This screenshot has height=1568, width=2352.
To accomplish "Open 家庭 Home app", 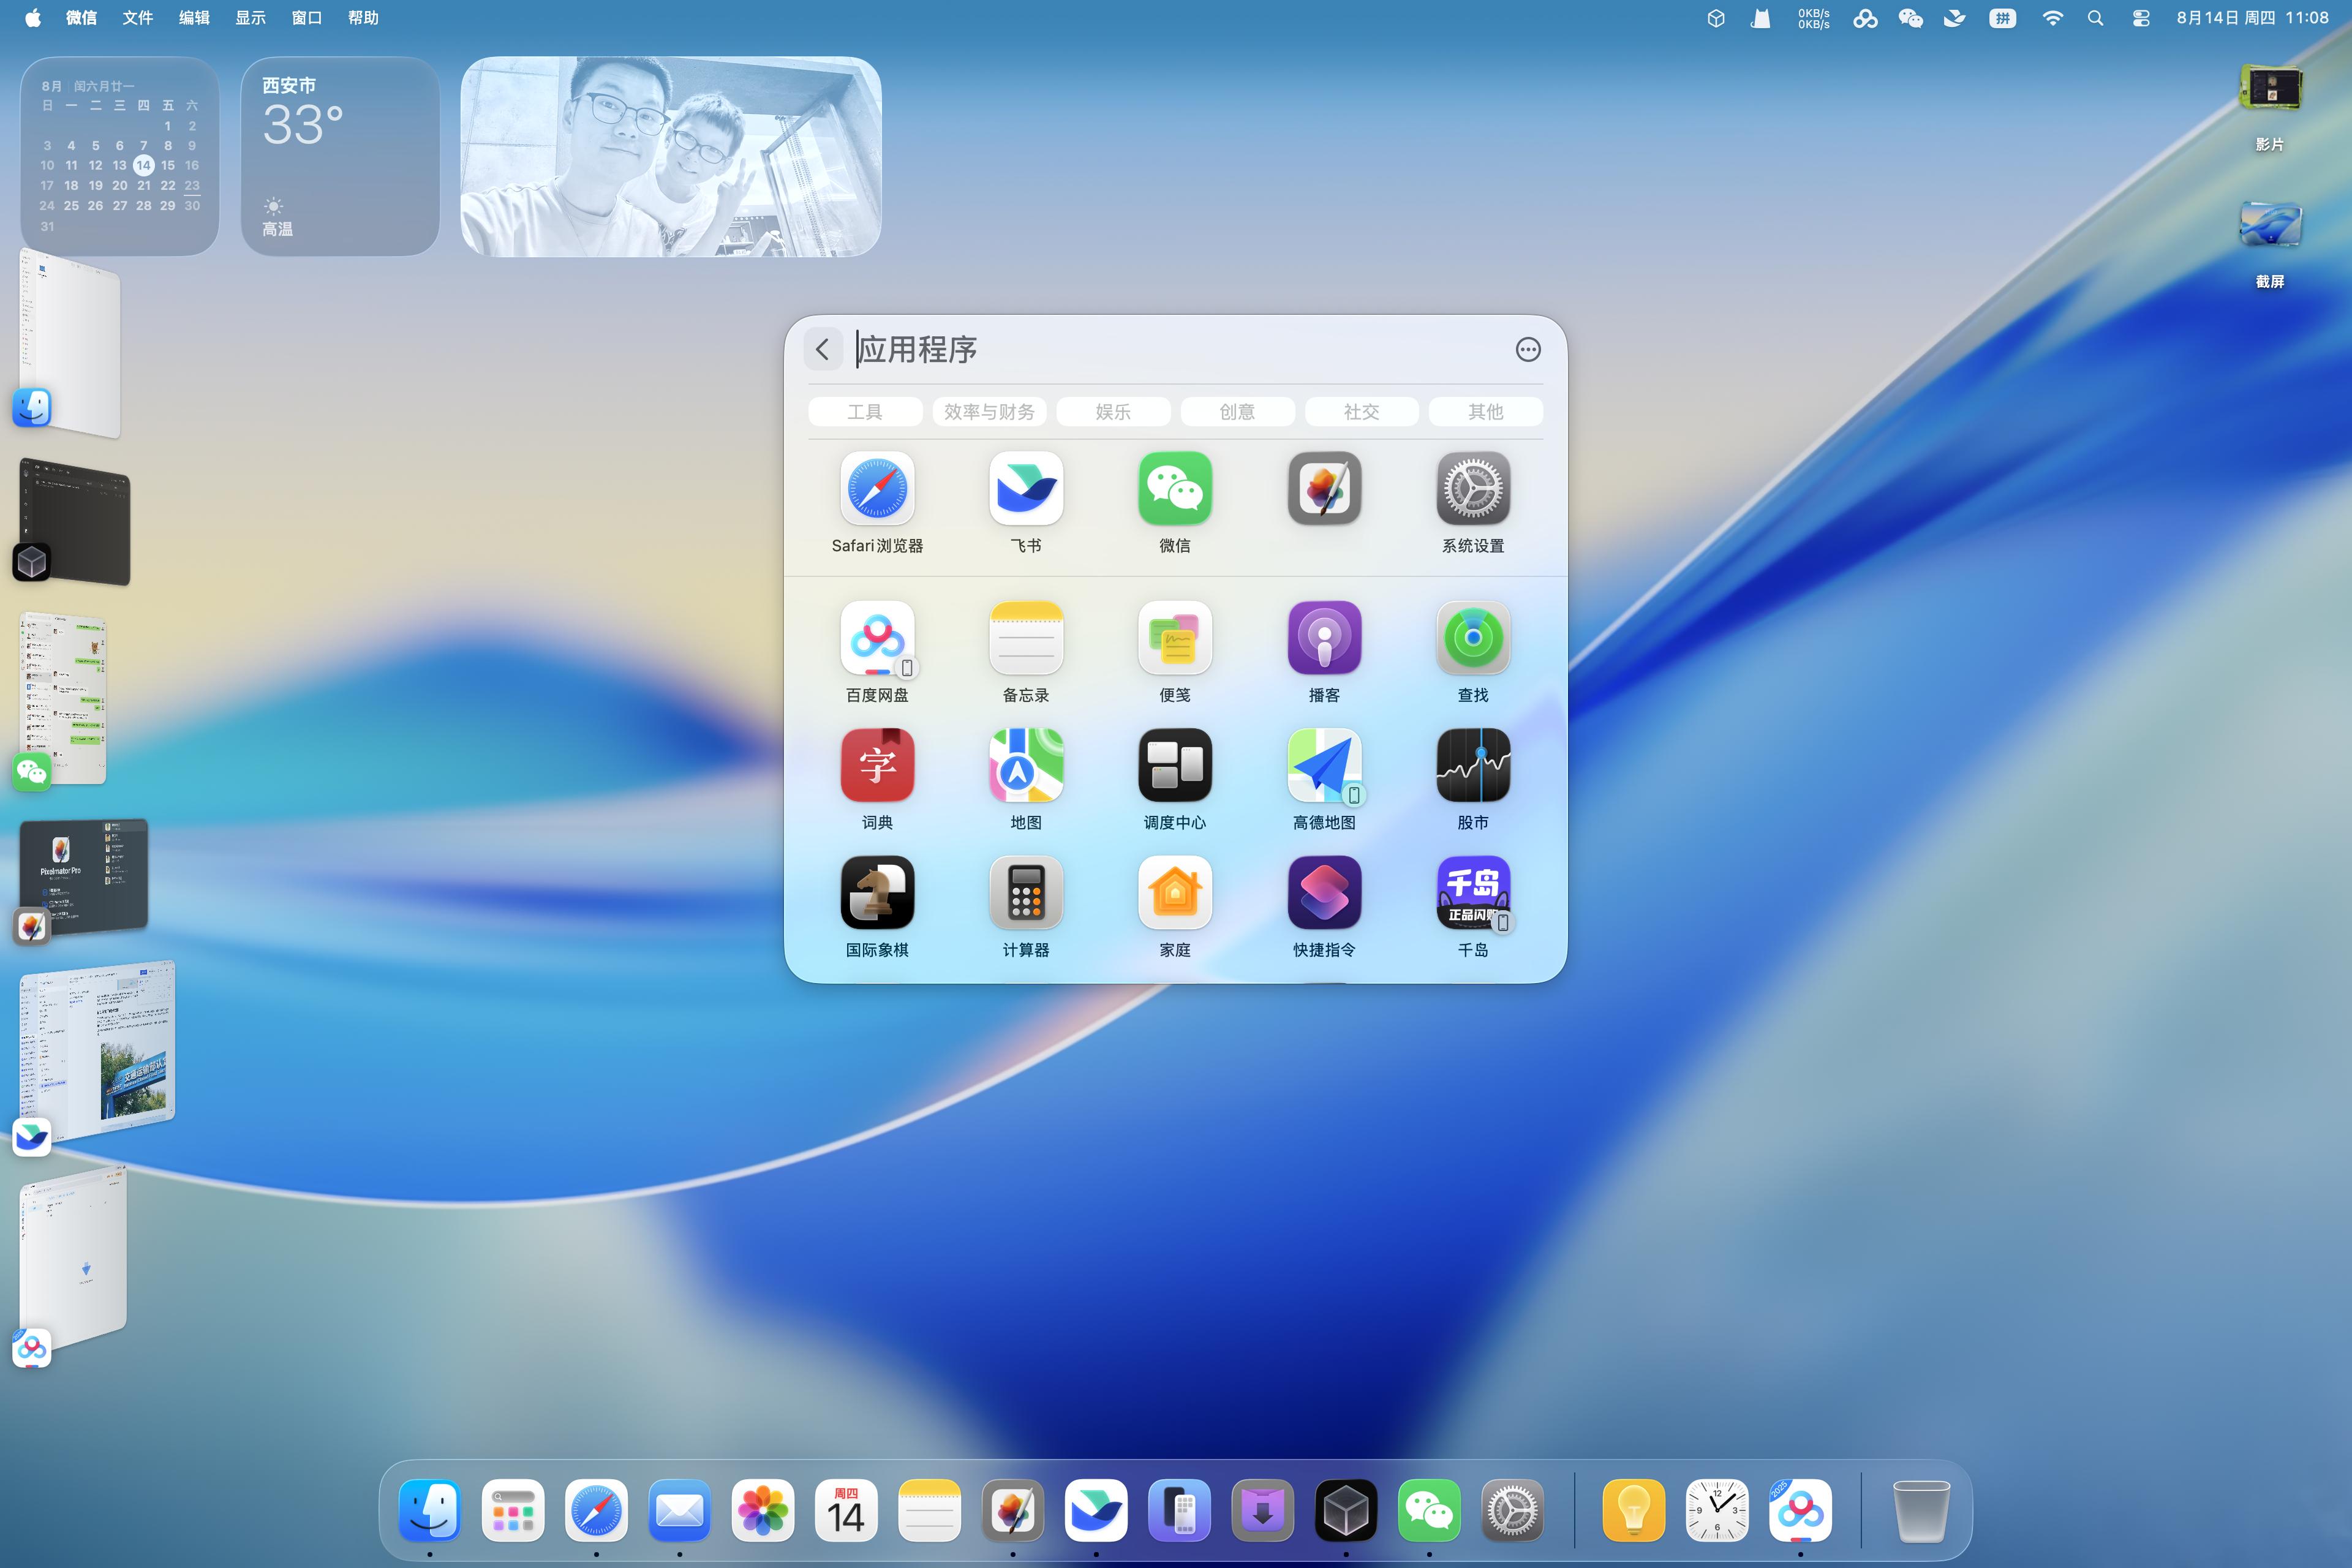I will point(1175,893).
